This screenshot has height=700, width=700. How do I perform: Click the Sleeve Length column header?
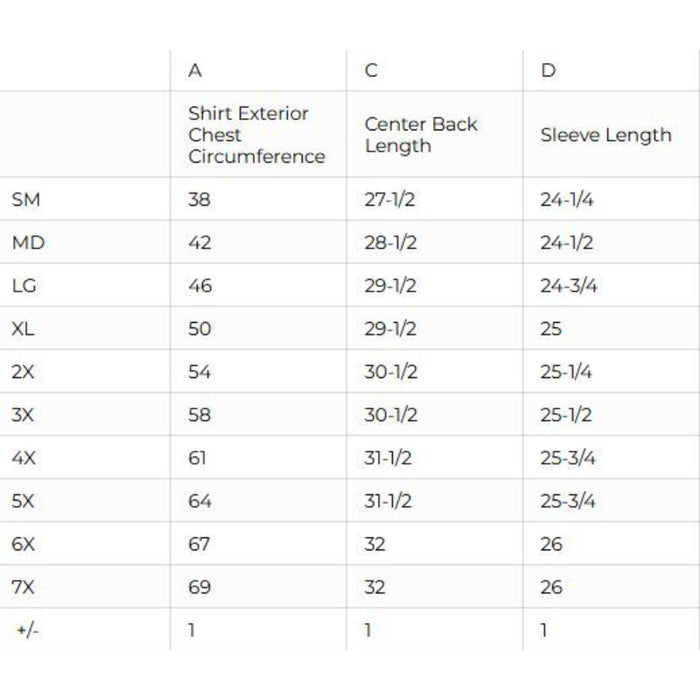point(605,135)
